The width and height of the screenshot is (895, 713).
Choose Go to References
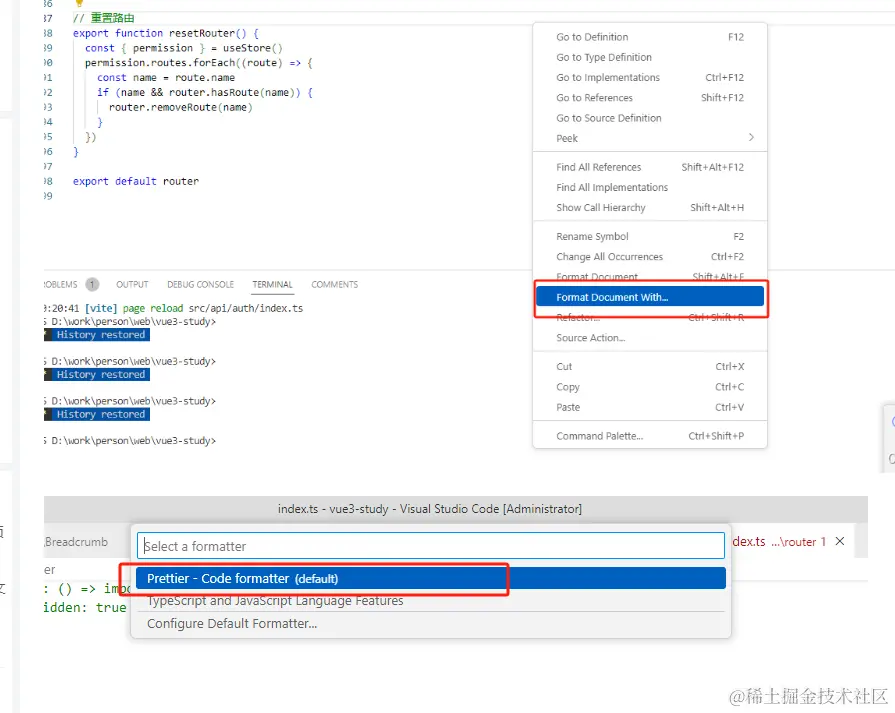(x=650, y=98)
